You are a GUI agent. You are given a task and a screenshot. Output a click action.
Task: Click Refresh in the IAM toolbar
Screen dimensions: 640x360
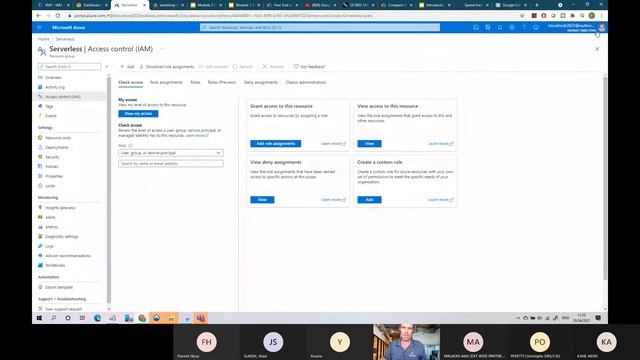[x=243, y=67]
